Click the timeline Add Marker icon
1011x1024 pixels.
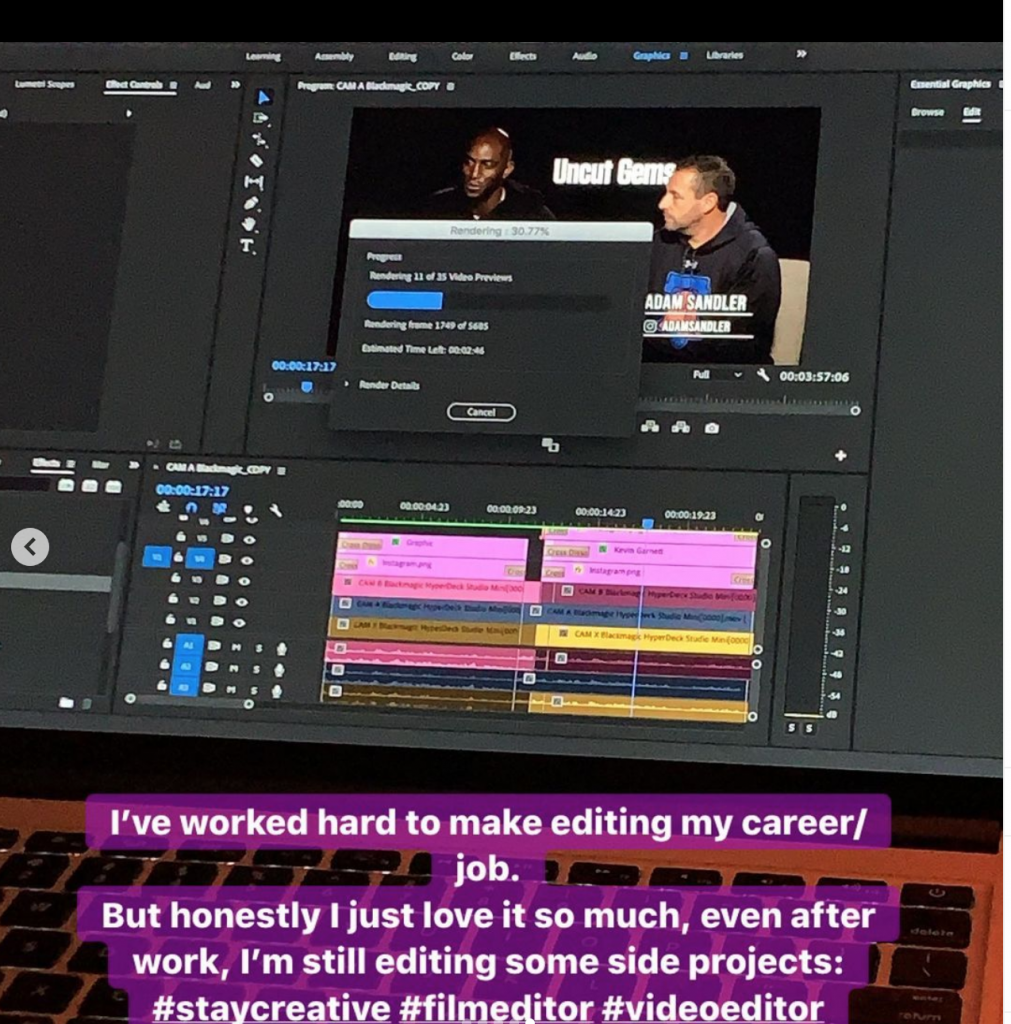(x=248, y=509)
